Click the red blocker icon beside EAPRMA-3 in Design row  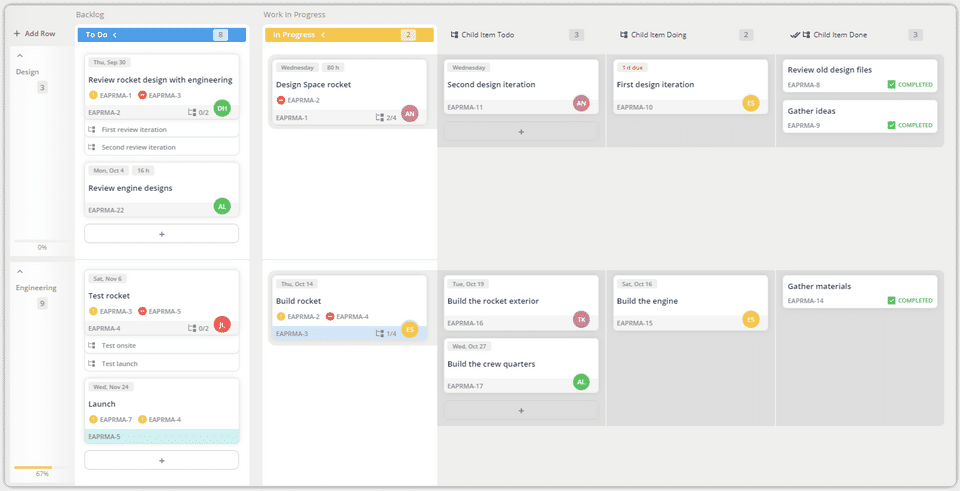[x=142, y=96]
